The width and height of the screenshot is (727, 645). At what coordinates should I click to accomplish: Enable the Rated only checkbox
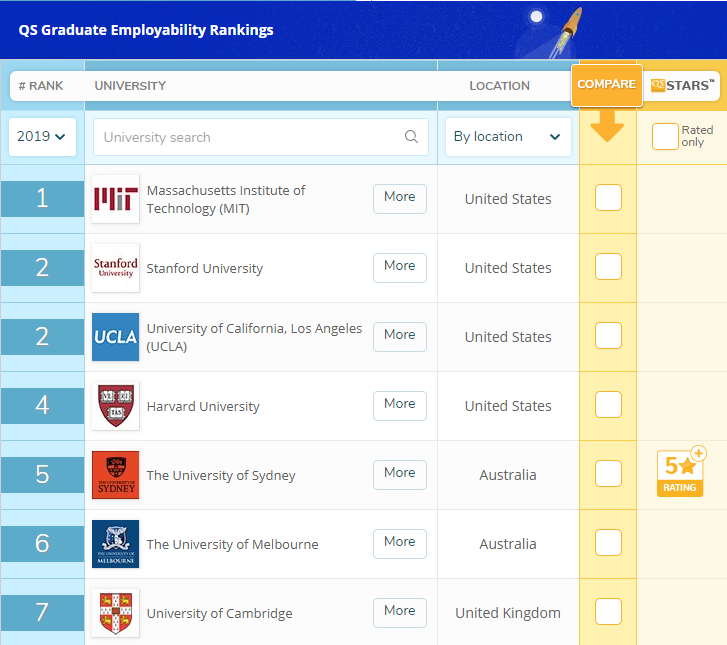coord(665,137)
